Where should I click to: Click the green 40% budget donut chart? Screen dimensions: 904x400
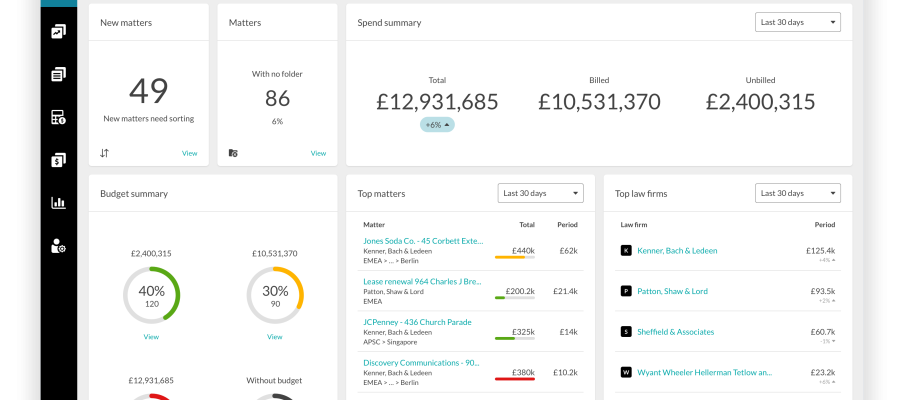tap(152, 295)
